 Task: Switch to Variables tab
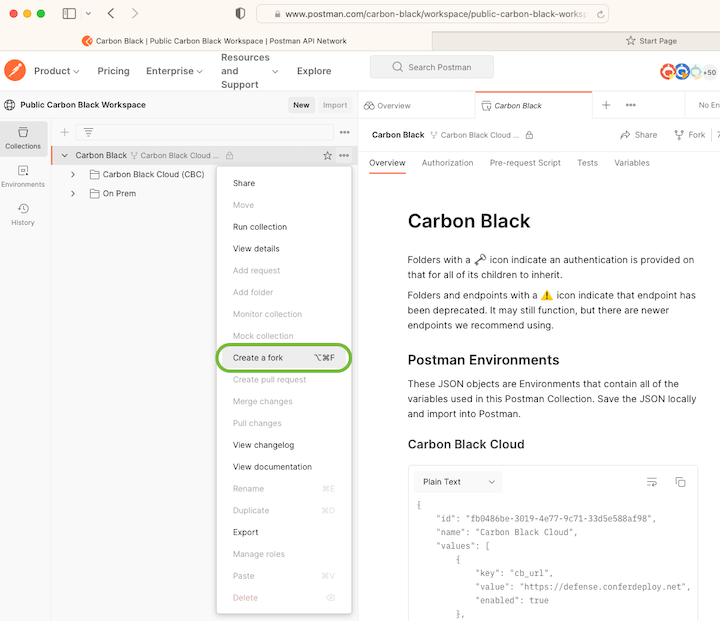(x=632, y=163)
